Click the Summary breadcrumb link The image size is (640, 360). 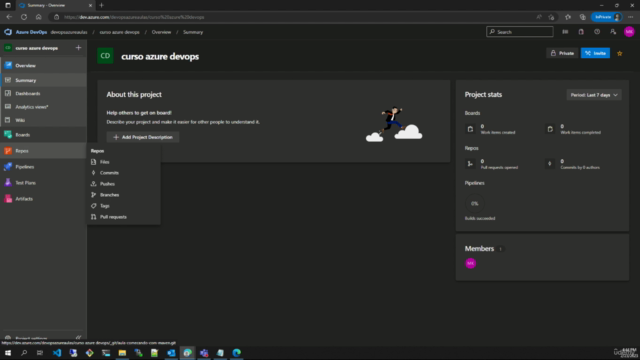pyautogui.click(x=193, y=32)
